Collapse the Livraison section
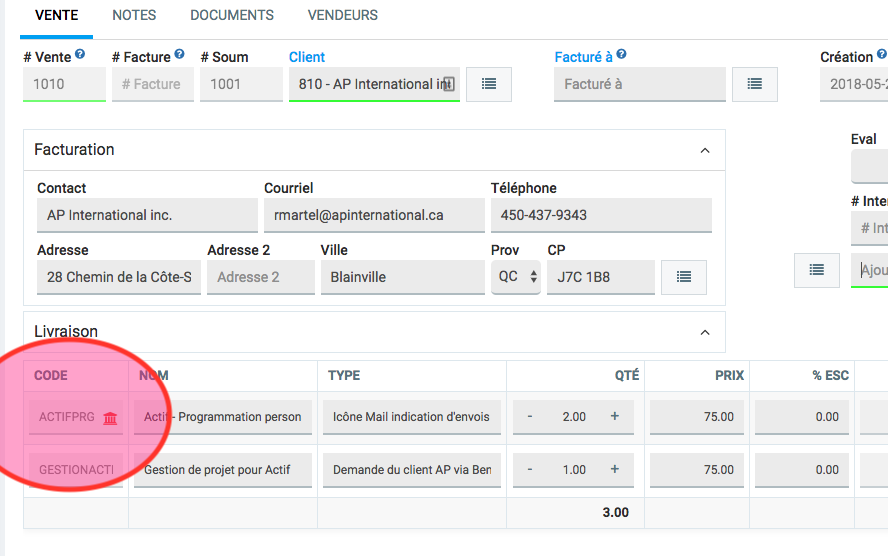888x556 pixels. tap(704, 333)
